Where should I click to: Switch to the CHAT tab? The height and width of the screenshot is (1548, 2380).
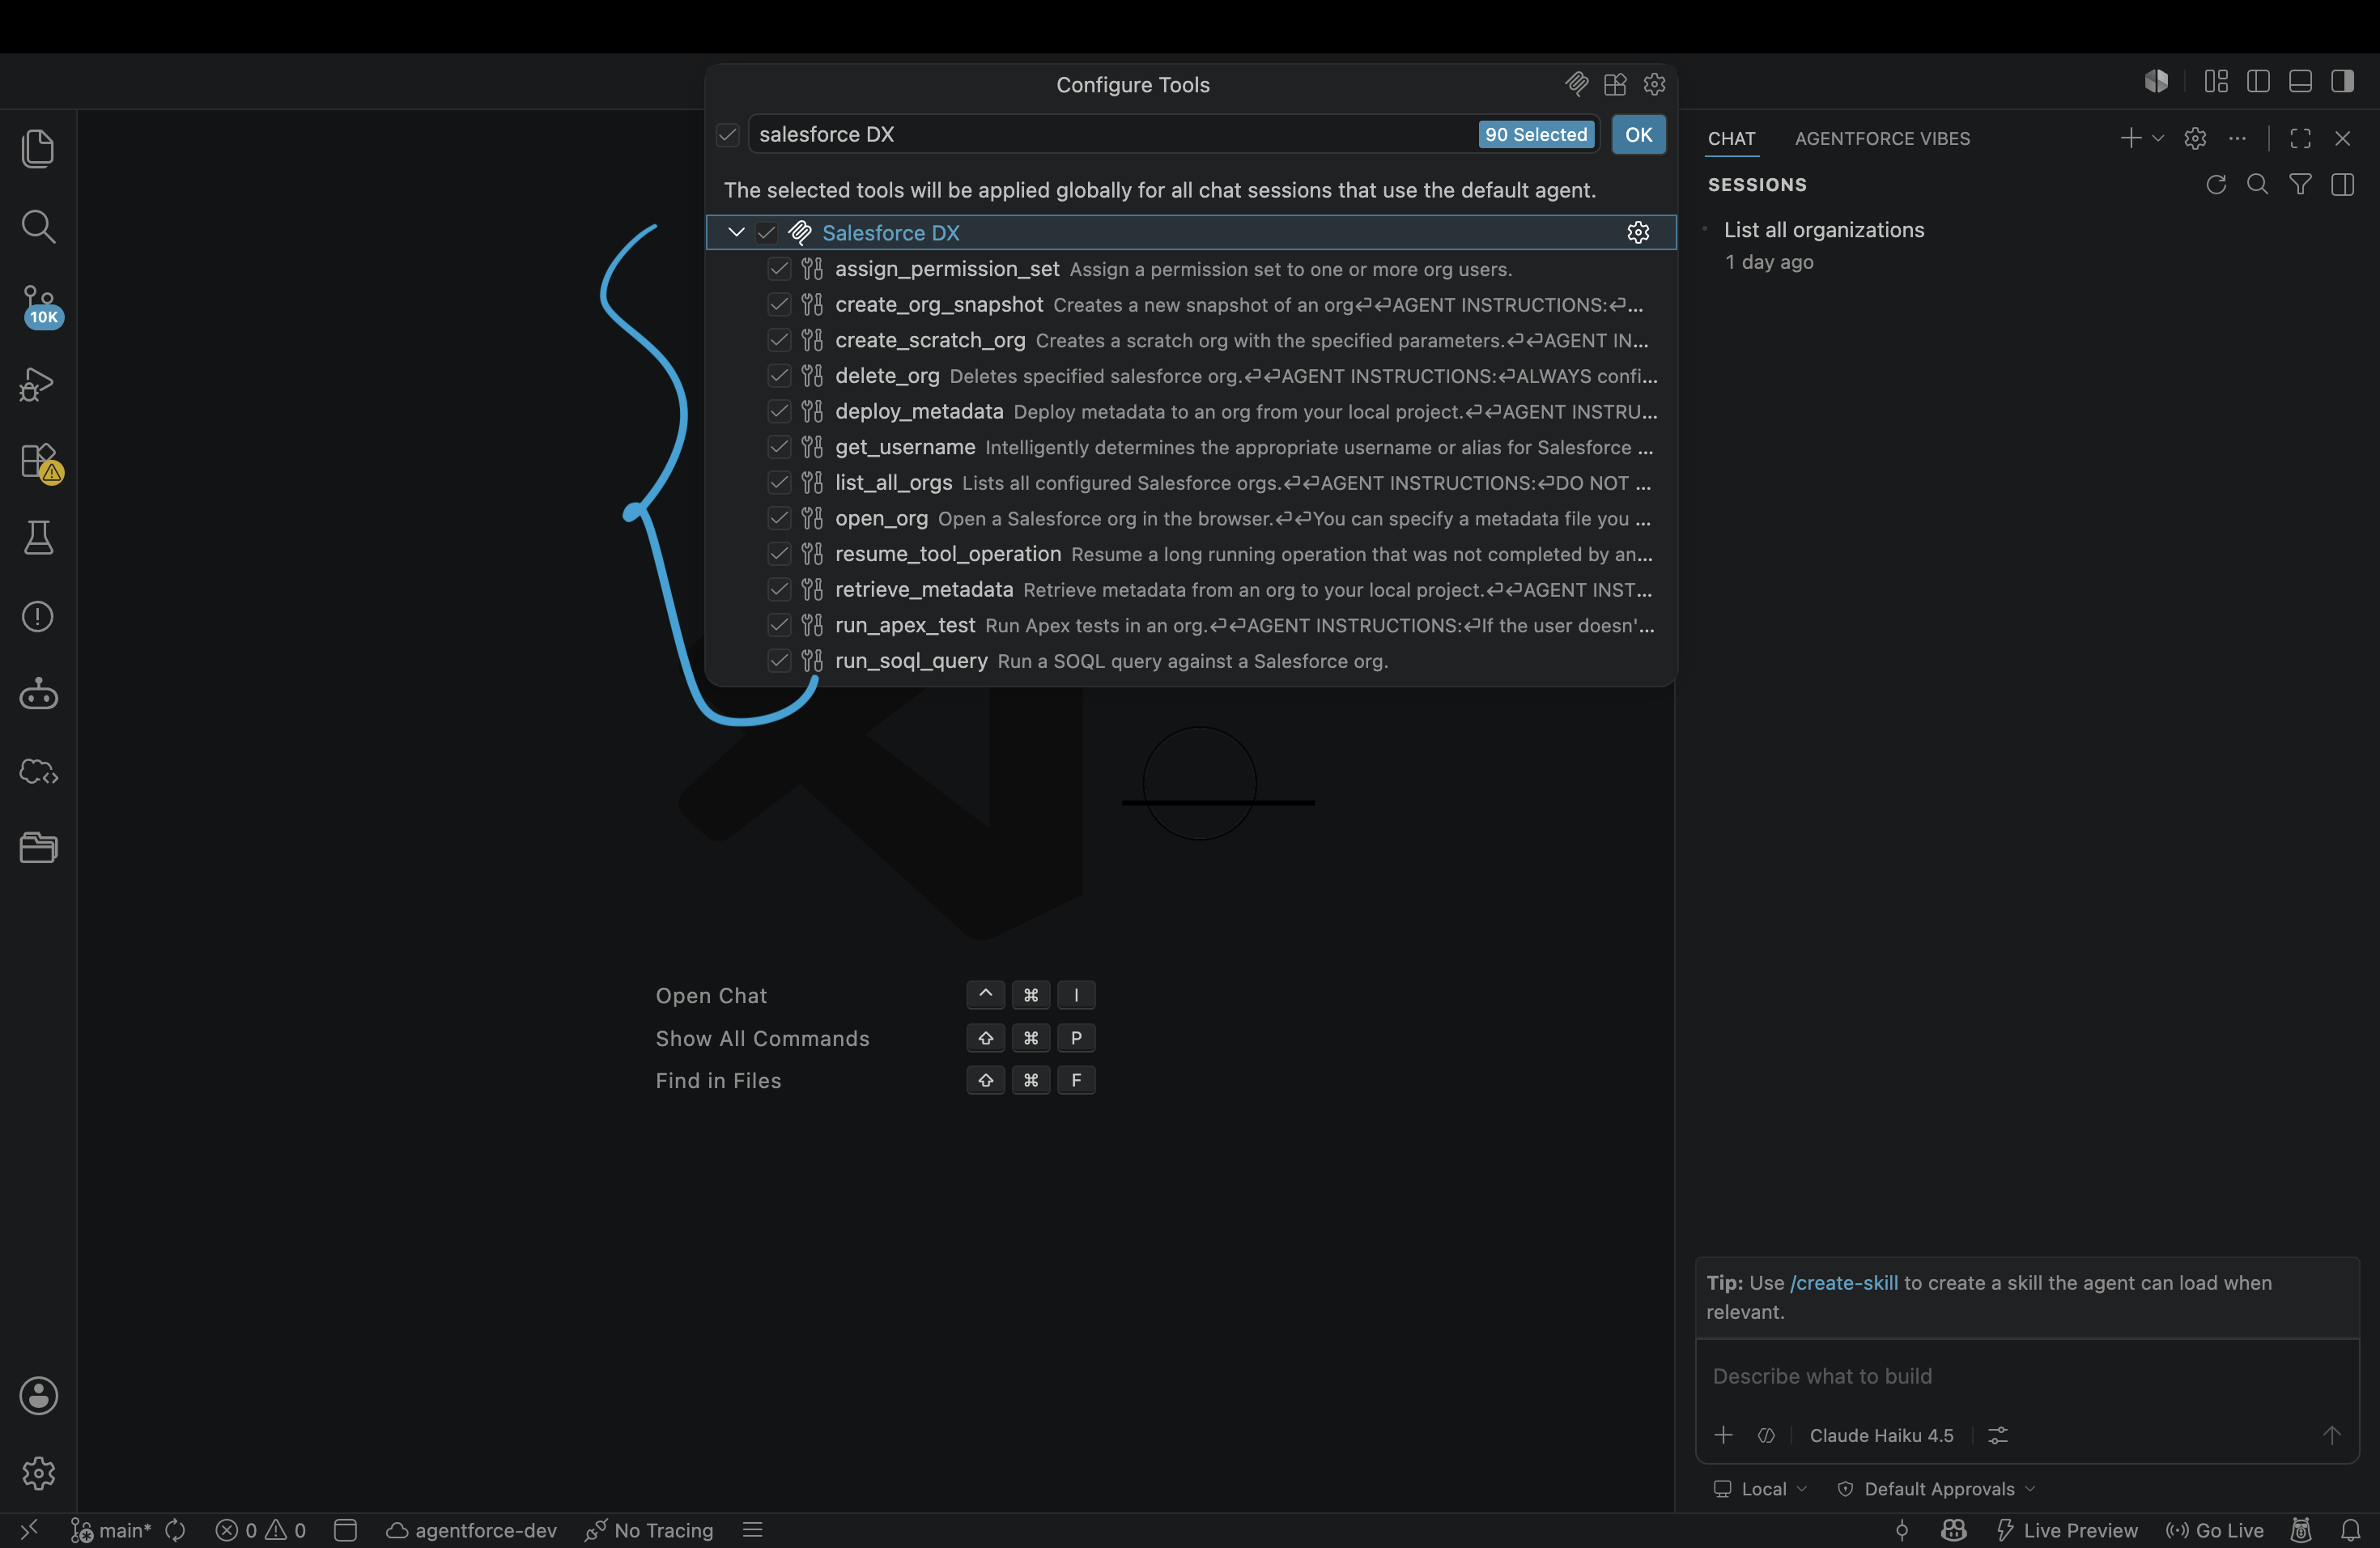point(1731,138)
